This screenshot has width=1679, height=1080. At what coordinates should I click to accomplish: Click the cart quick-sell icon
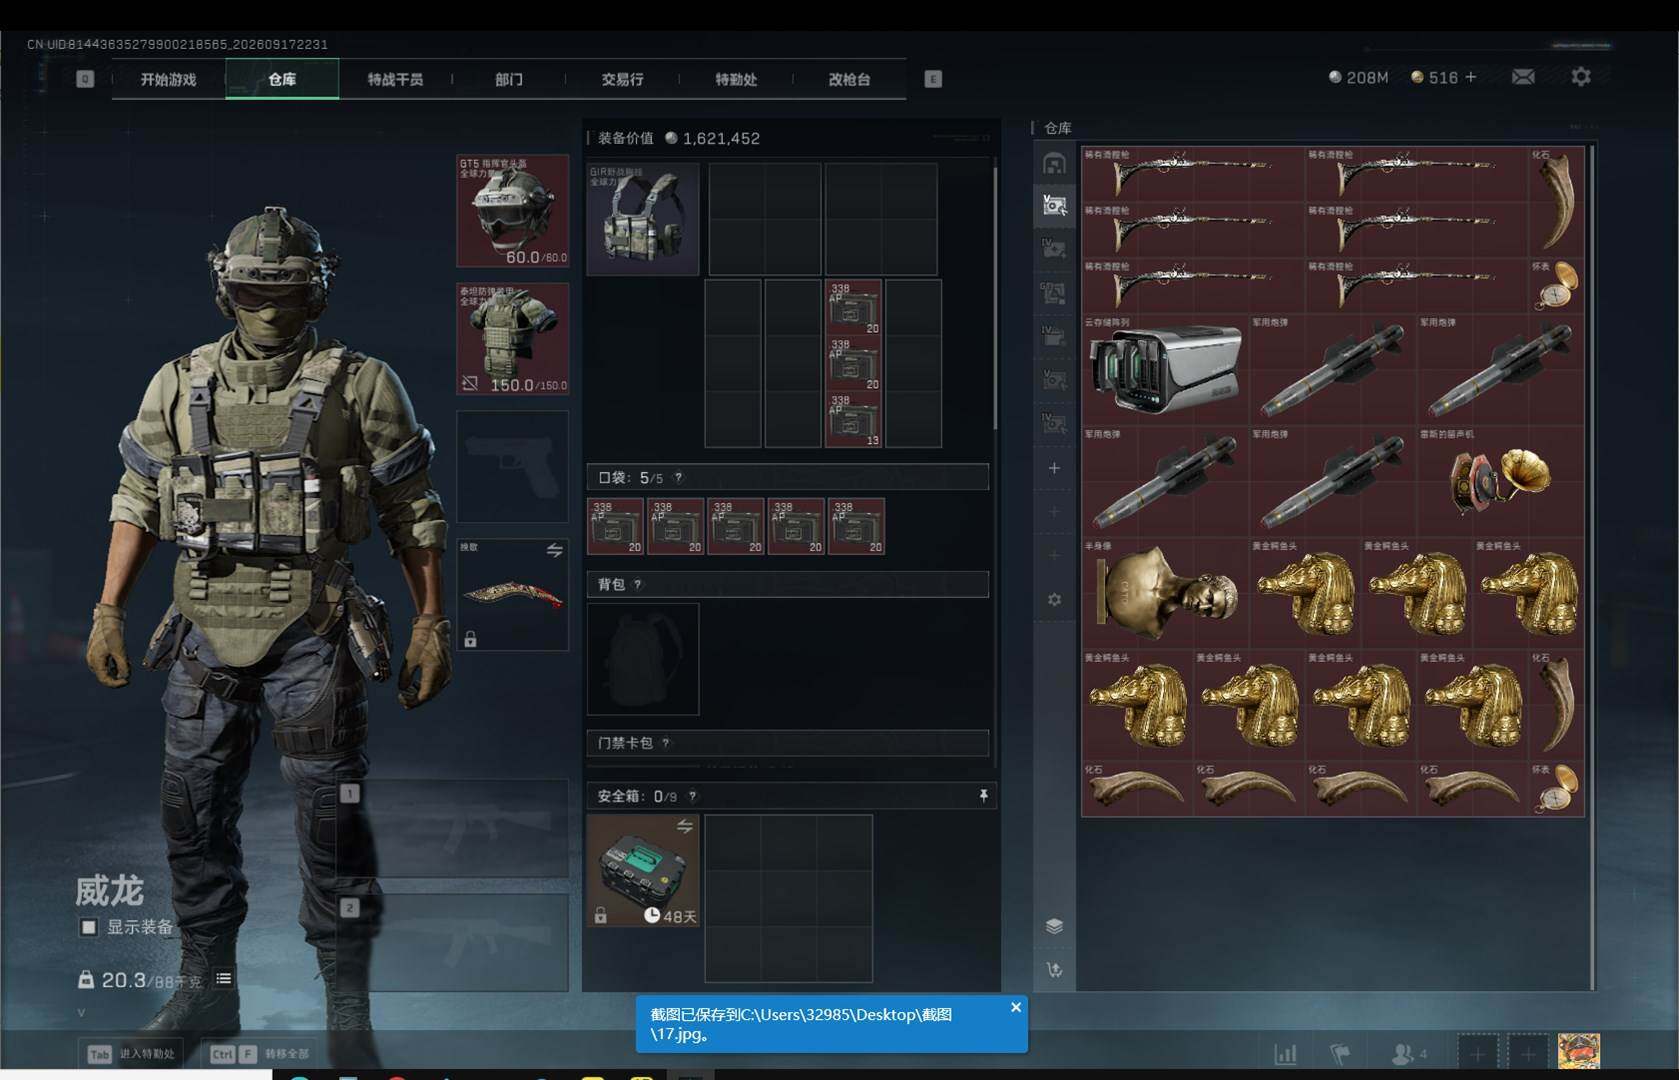click(1054, 970)
